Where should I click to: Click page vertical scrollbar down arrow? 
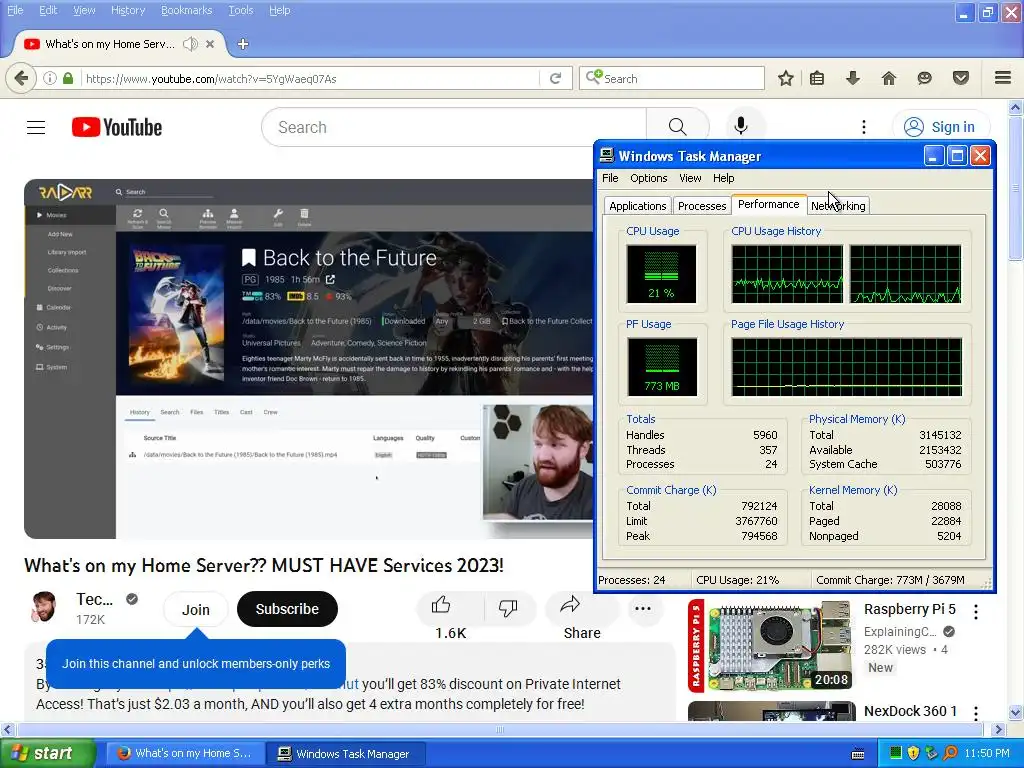[x=1016, y=712]
